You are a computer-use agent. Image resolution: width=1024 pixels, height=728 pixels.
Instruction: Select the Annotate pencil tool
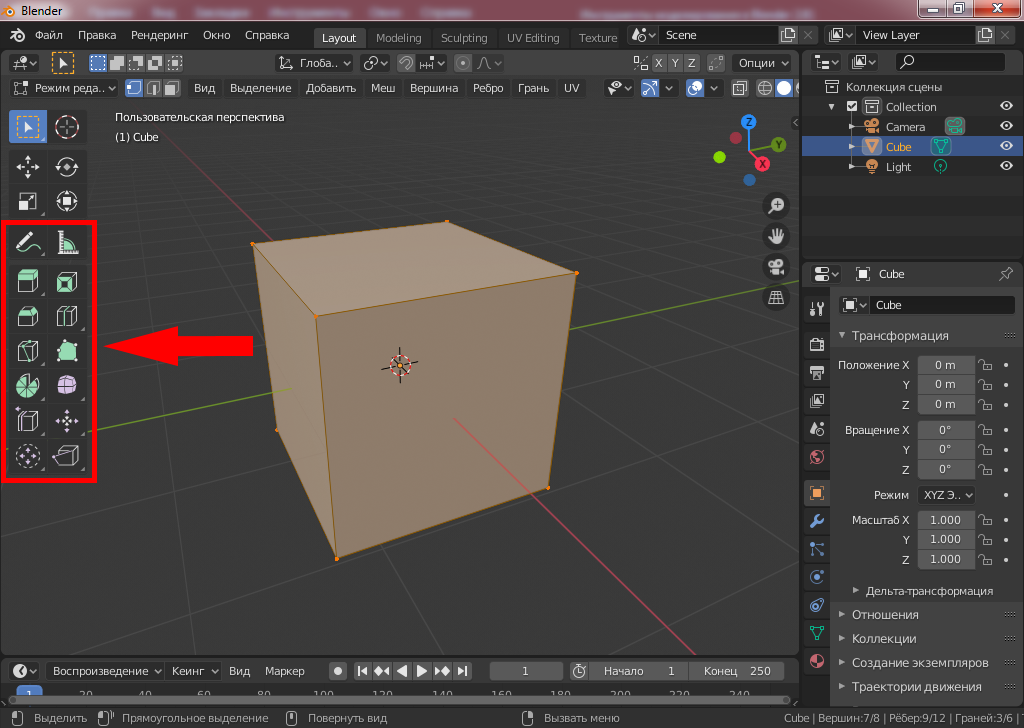tap(28, 243)
